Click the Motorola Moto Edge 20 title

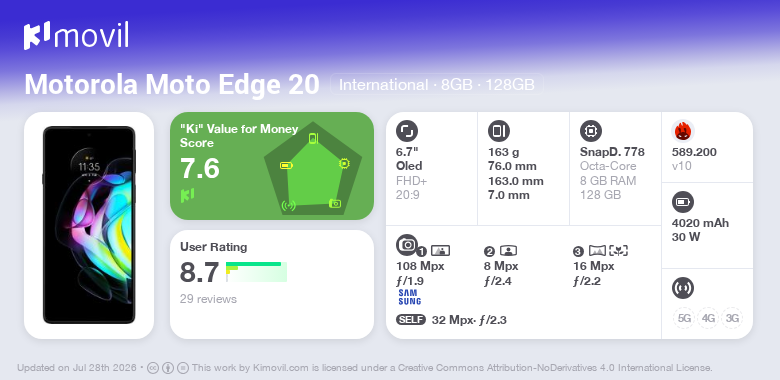(172, 85)
